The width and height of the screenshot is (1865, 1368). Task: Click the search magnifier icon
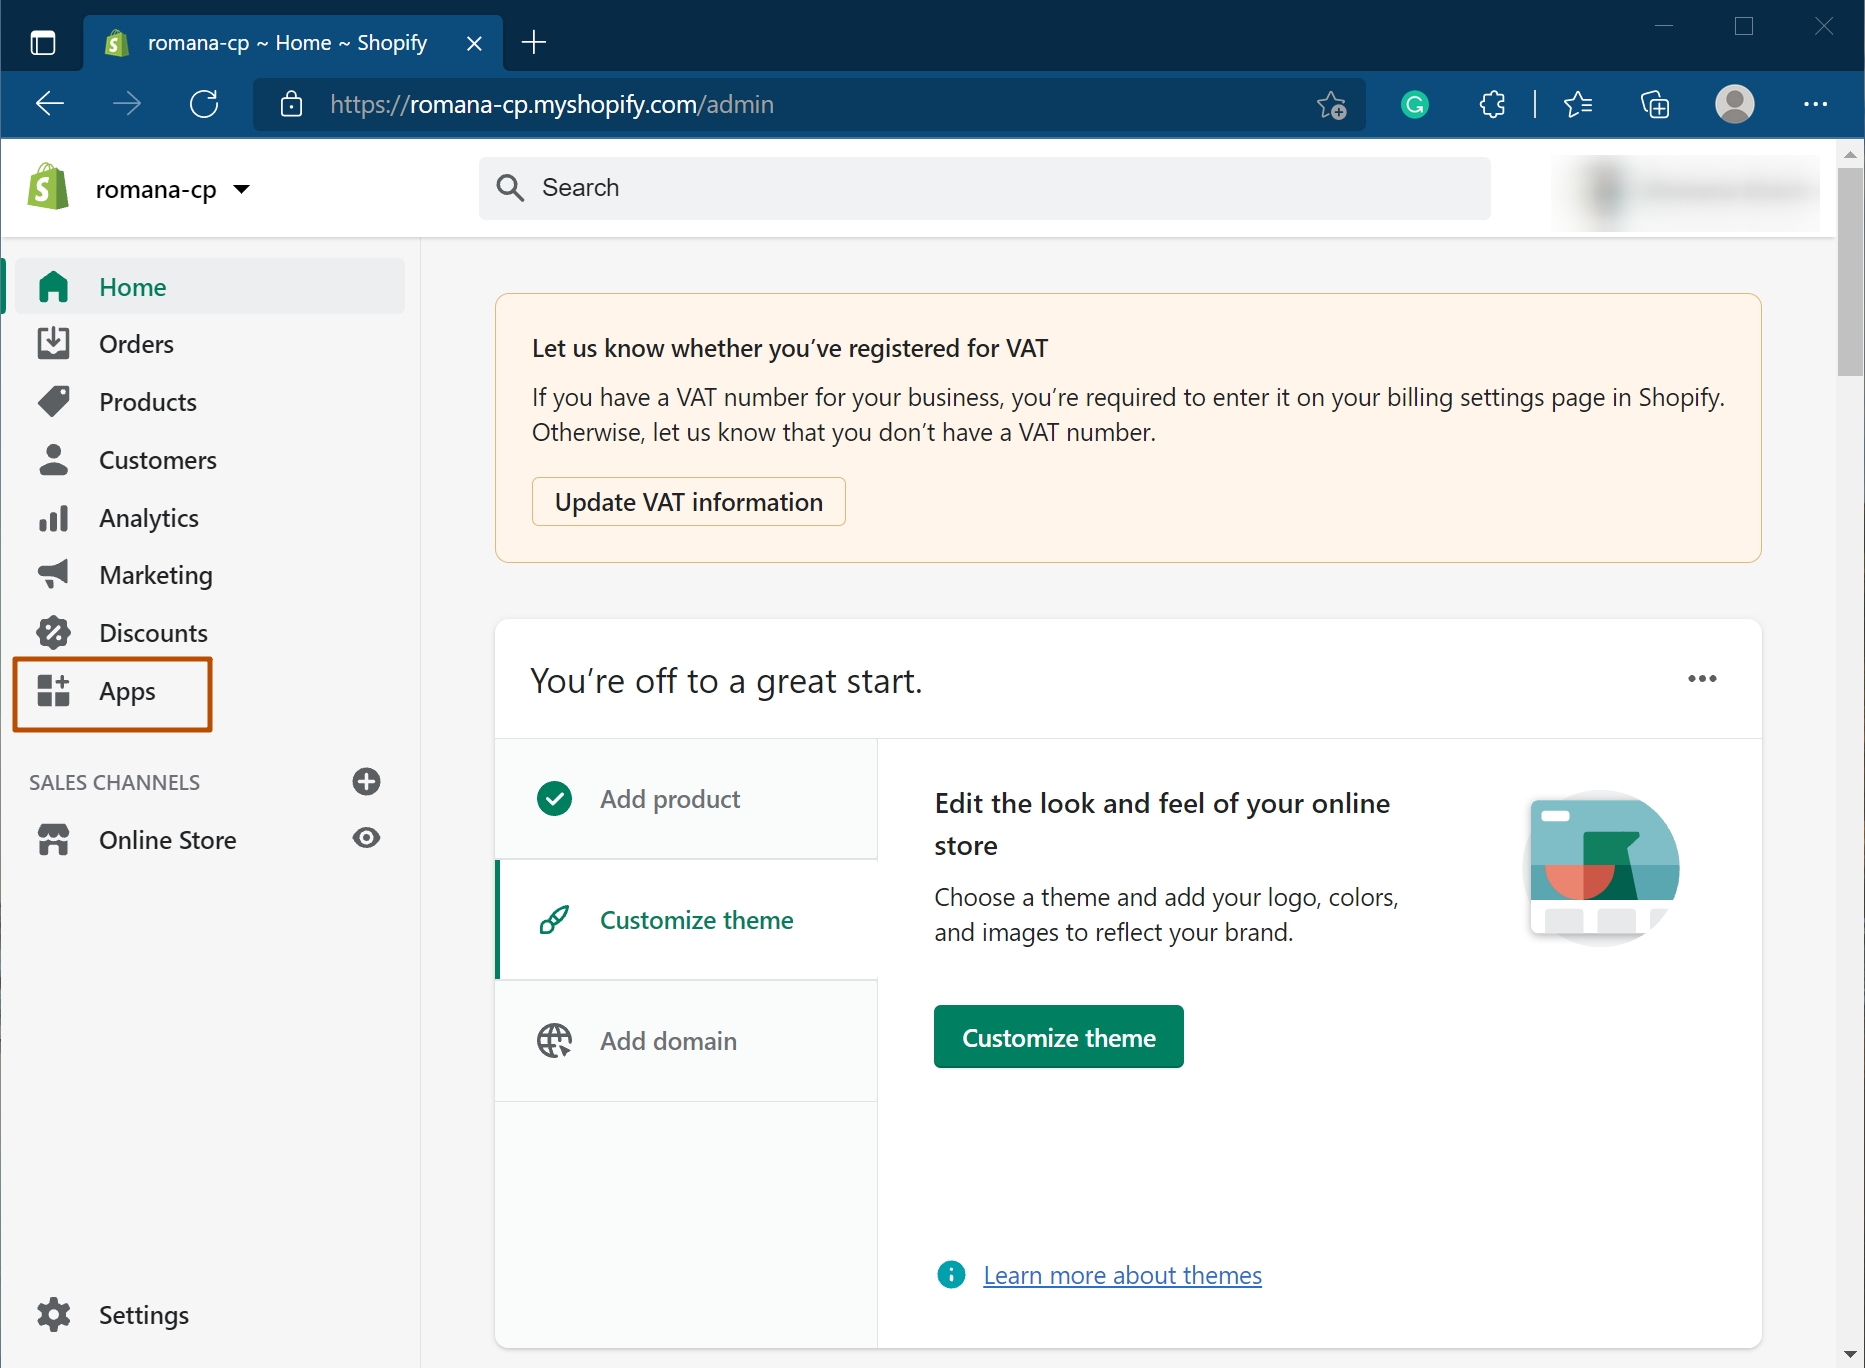(x=510, y=188)
